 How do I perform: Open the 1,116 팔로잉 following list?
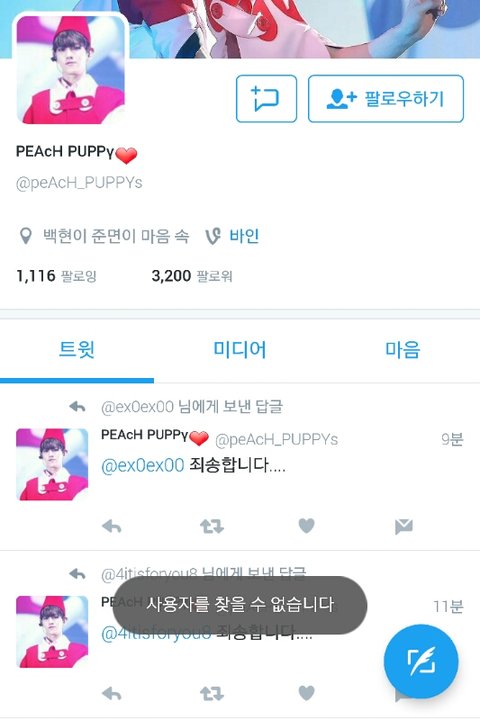tap(56, 276)
